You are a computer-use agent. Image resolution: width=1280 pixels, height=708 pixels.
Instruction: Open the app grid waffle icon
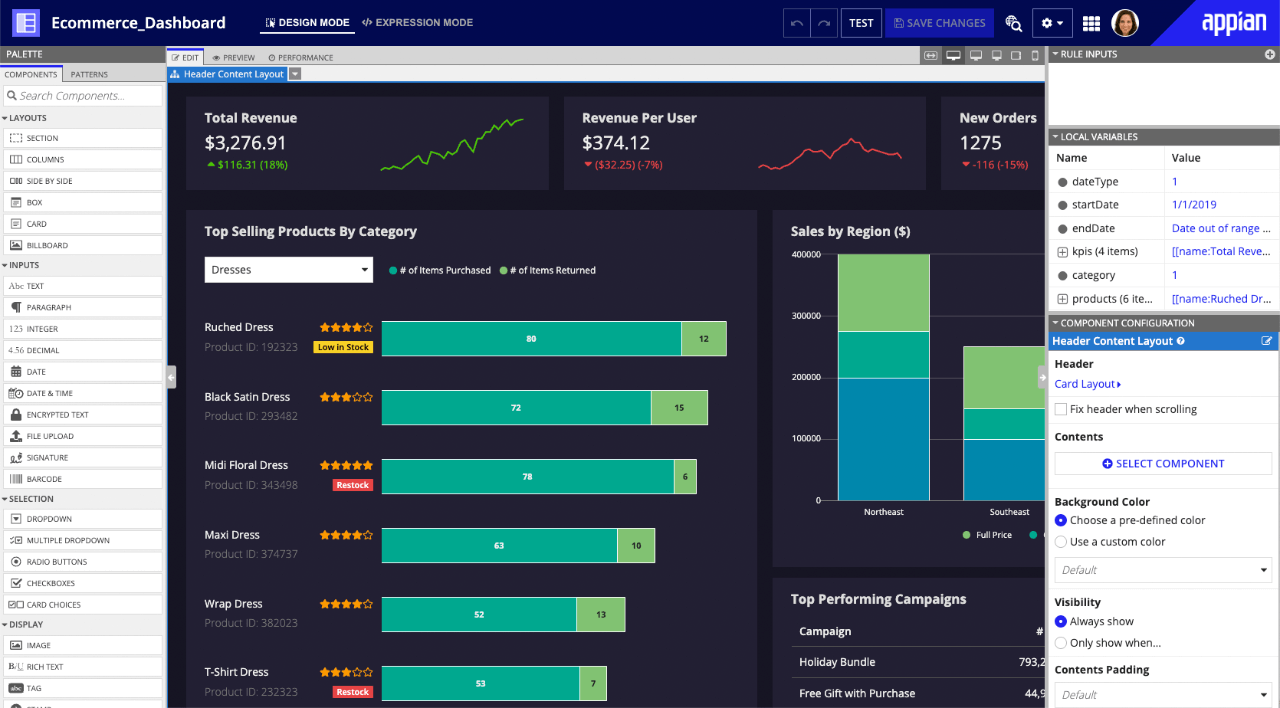pos(1091,22)
